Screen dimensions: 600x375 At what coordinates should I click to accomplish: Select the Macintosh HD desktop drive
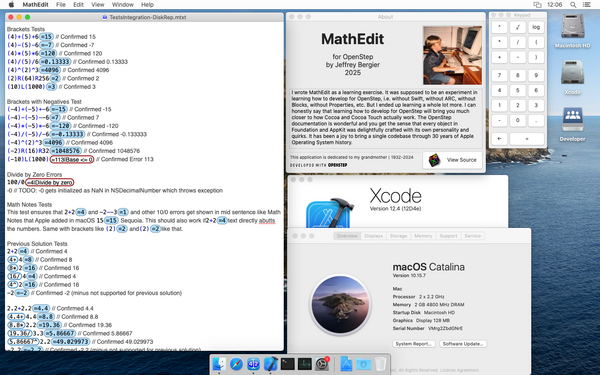coord(572,26)
